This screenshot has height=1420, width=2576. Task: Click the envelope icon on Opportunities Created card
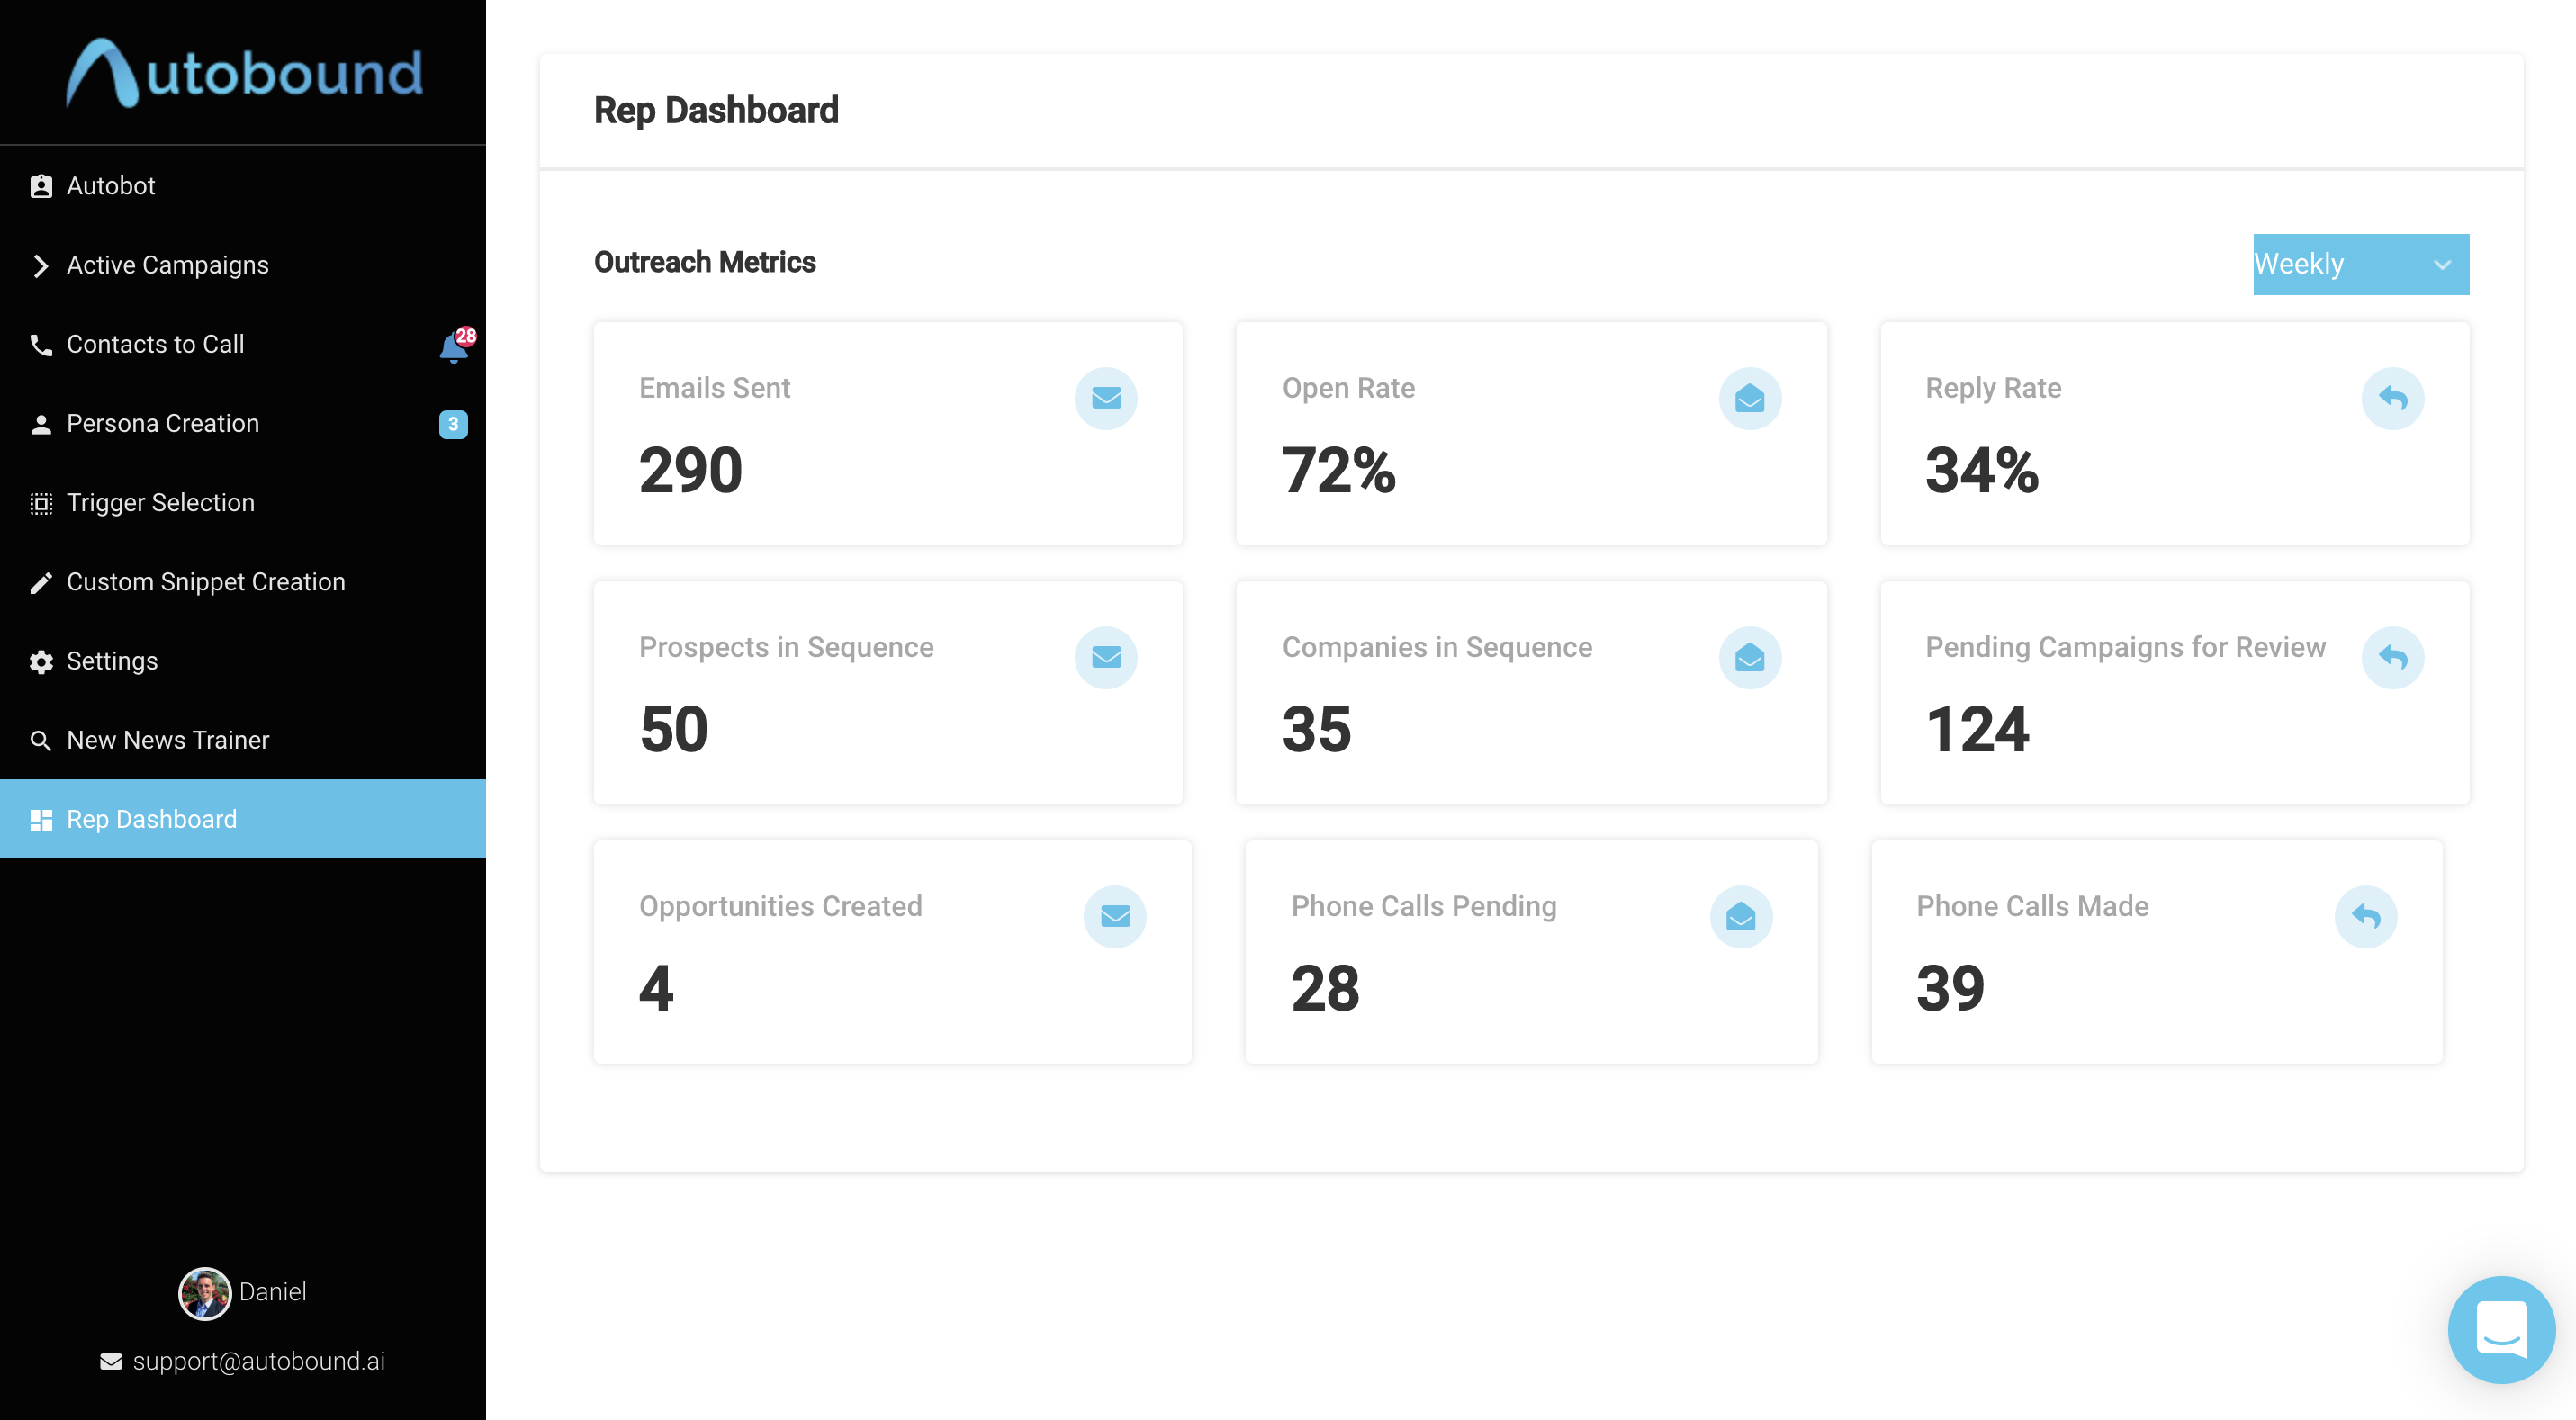(x=1115, y=916)
